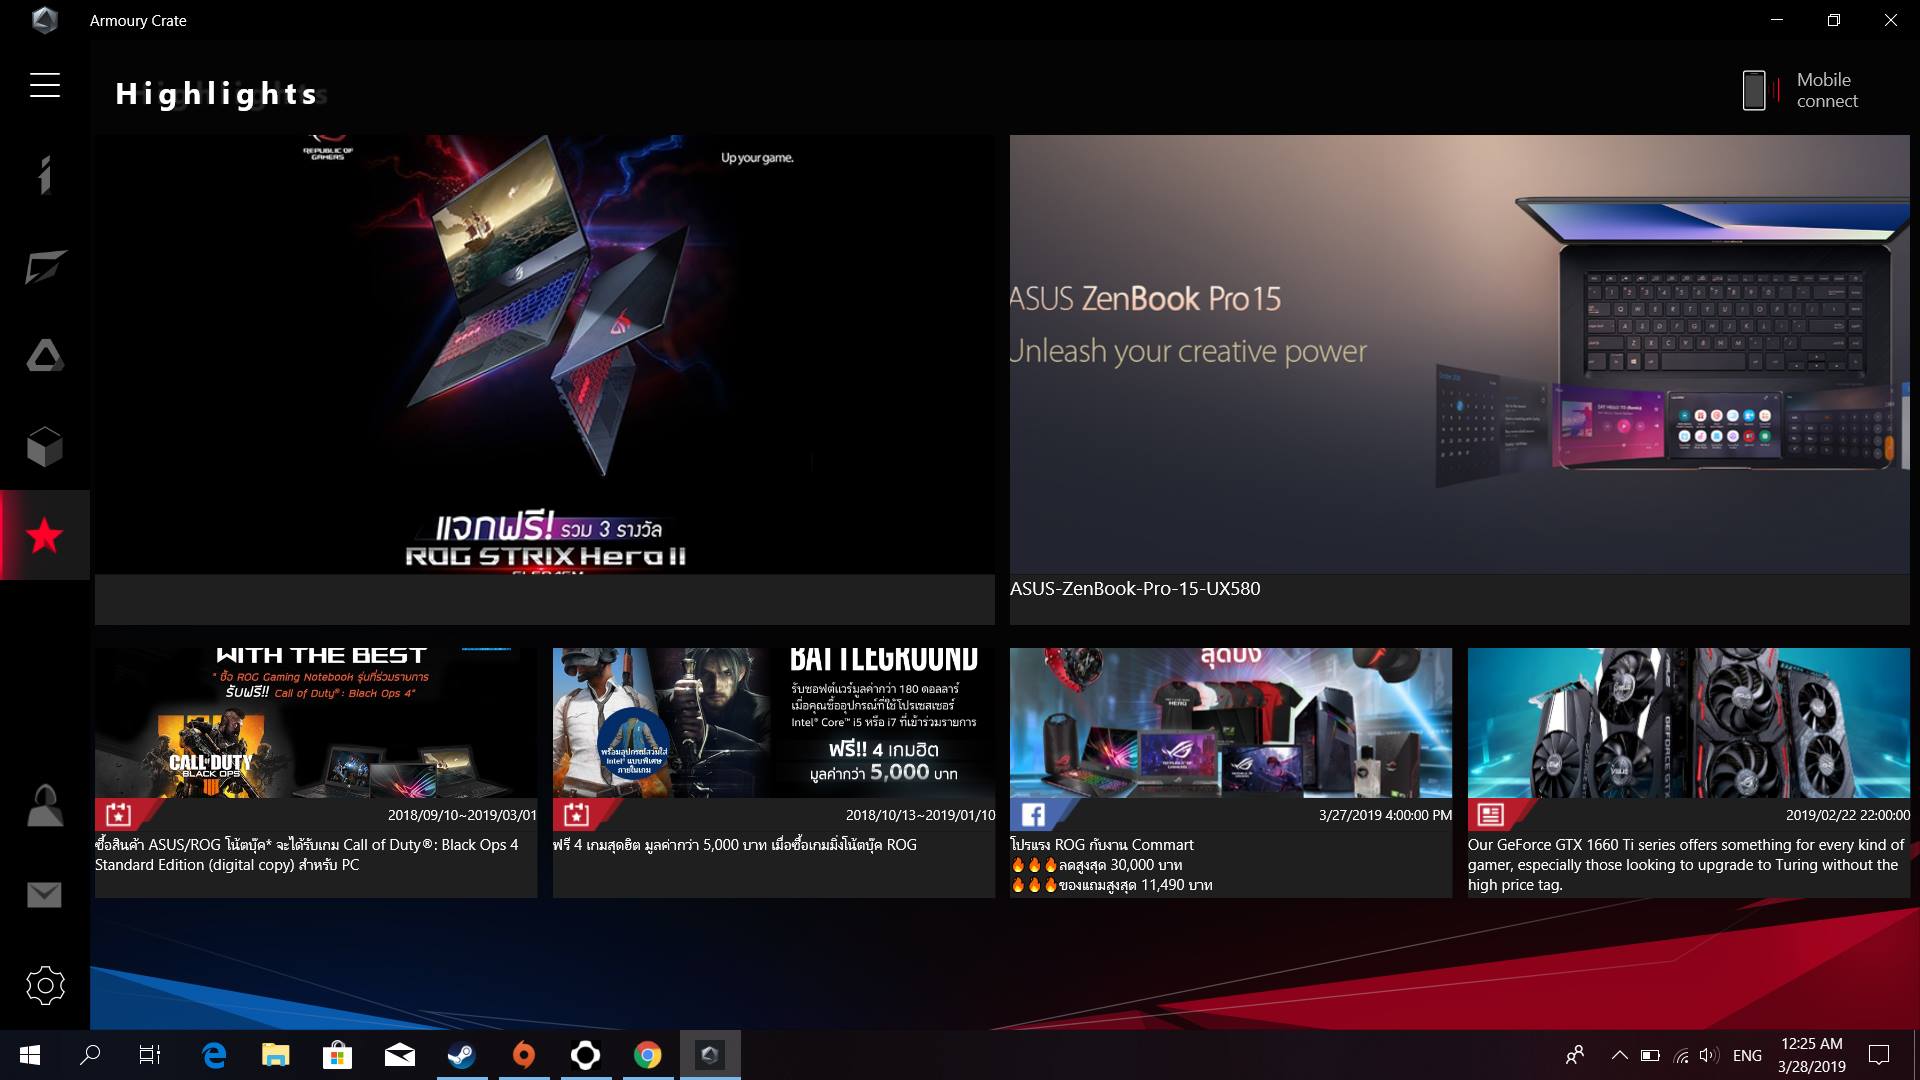The width and height of the screenshot is (1920, 1080).
Task: Open the battery status tray icon
Action: click(x=1650, y=1055)
